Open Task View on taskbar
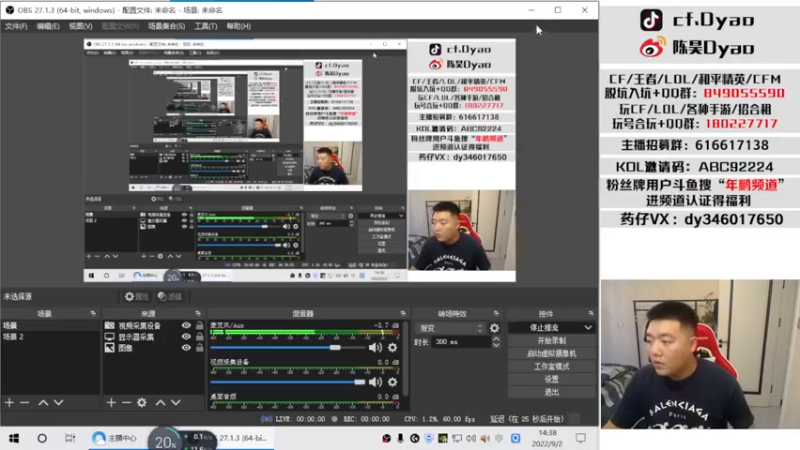This screenshot has width=800, height=450. click(x=70, y=438)
